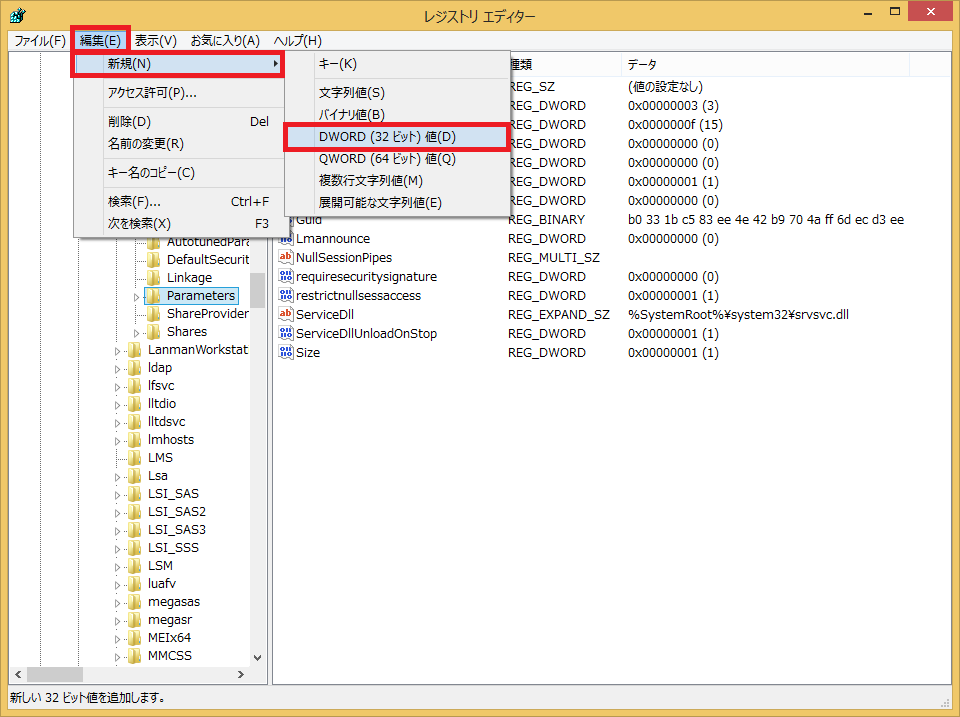This screenshot has height=717, width=960.
Task: Click the Lmannounce DWORD value icon
Action: tap(285, 239)
